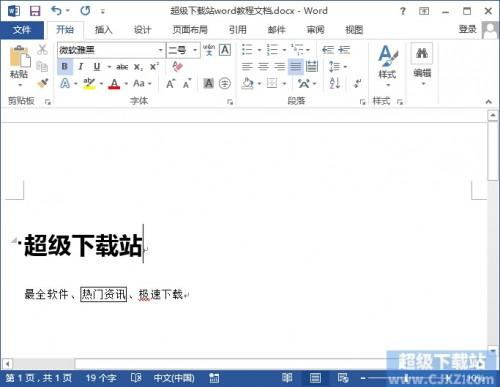Apply text effects outlined A
This screenshot has width=500, height=387.
(x=65, y=83)
